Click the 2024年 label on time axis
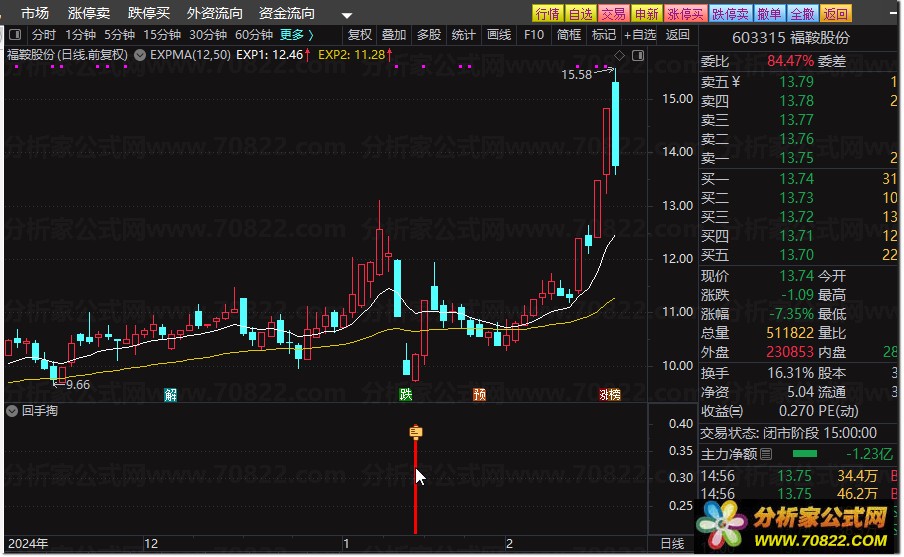Image resolution: width=904 pixels, height=557 pixels. pos(28,544)
